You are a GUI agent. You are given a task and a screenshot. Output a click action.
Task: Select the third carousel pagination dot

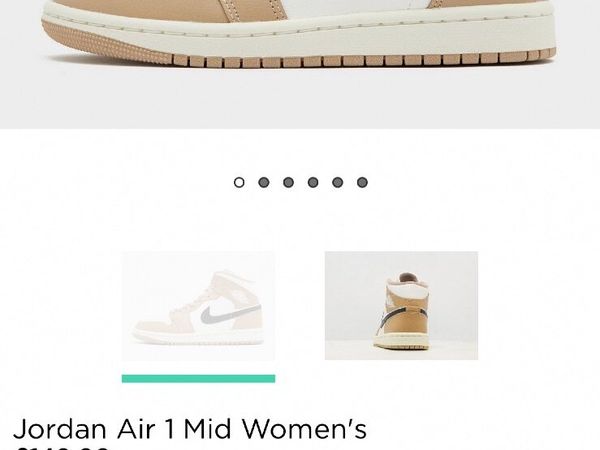289,183
